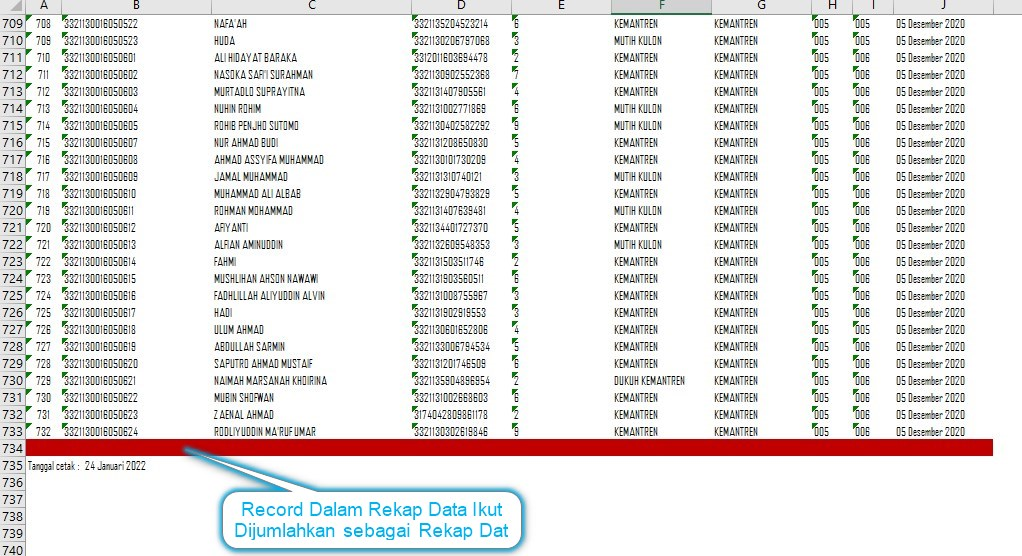Click AHMAD ASSYIFA MUHAMMAD cell

click(312, 160)
